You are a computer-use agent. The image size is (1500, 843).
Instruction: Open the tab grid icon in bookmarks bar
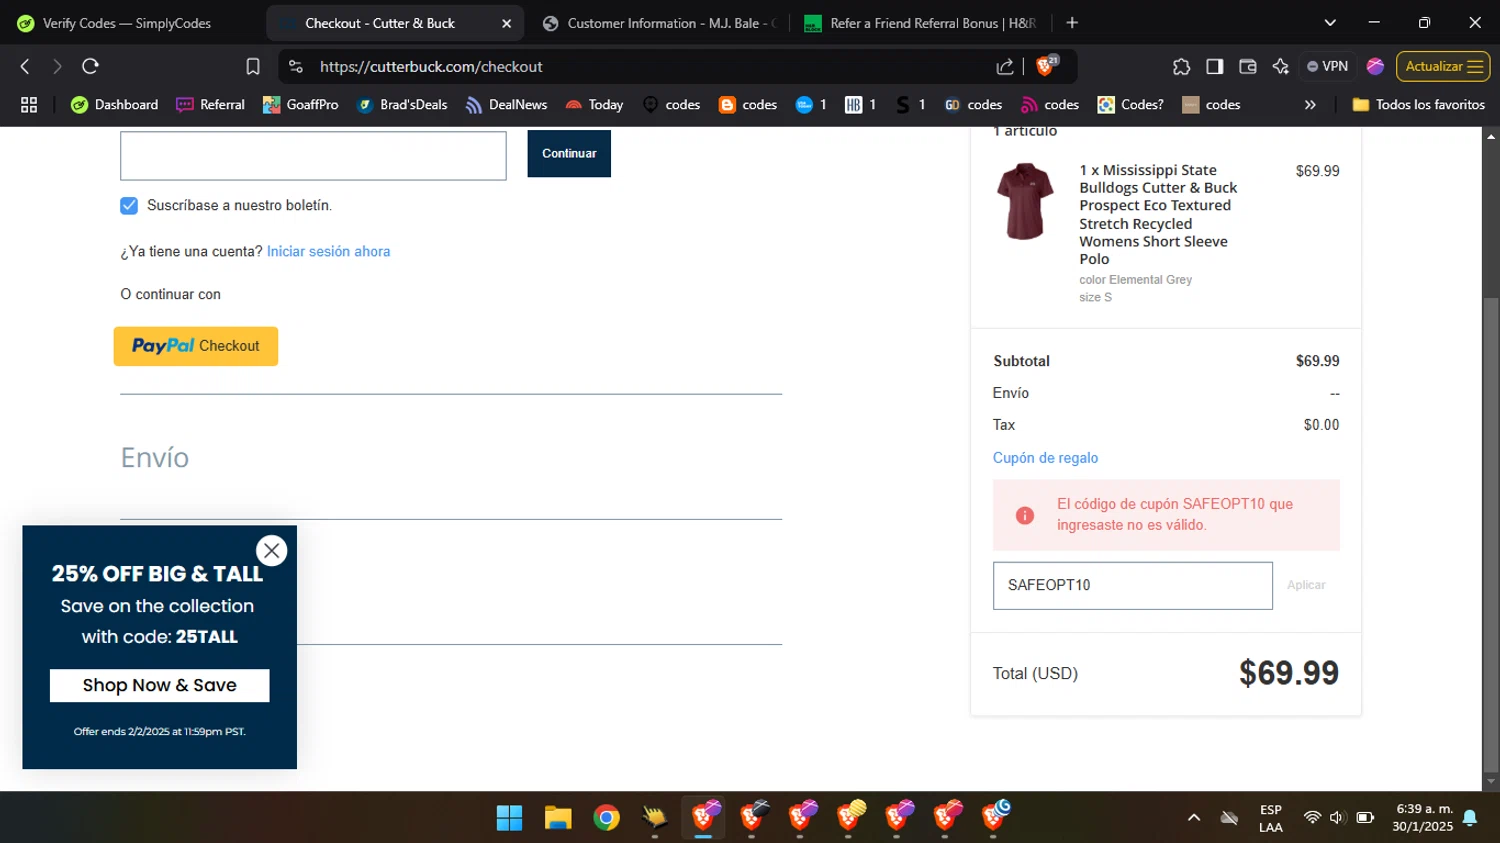(29, 104)
